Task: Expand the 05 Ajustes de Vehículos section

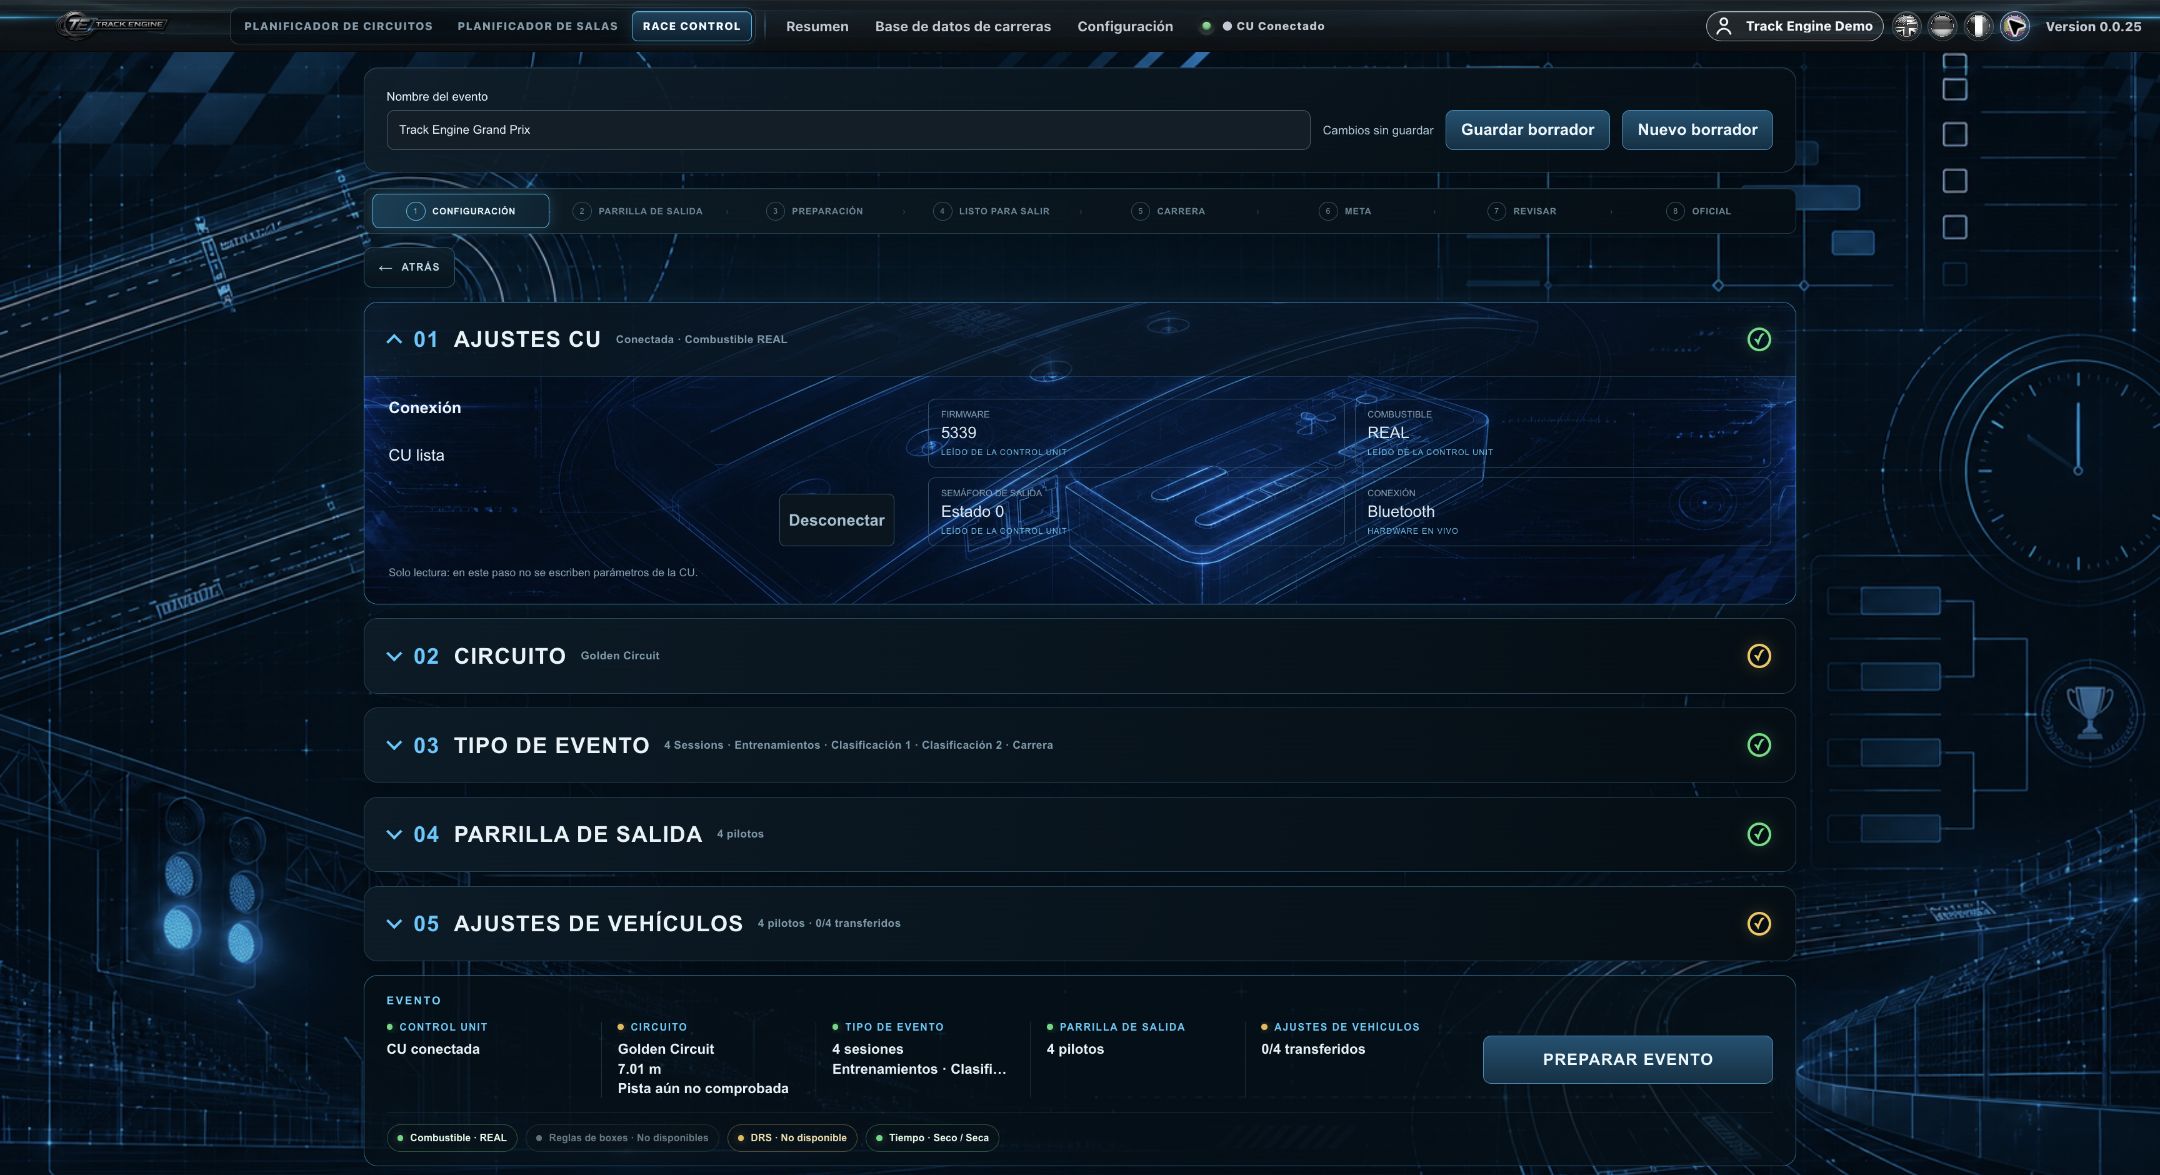Action: (x=394, y=923)
